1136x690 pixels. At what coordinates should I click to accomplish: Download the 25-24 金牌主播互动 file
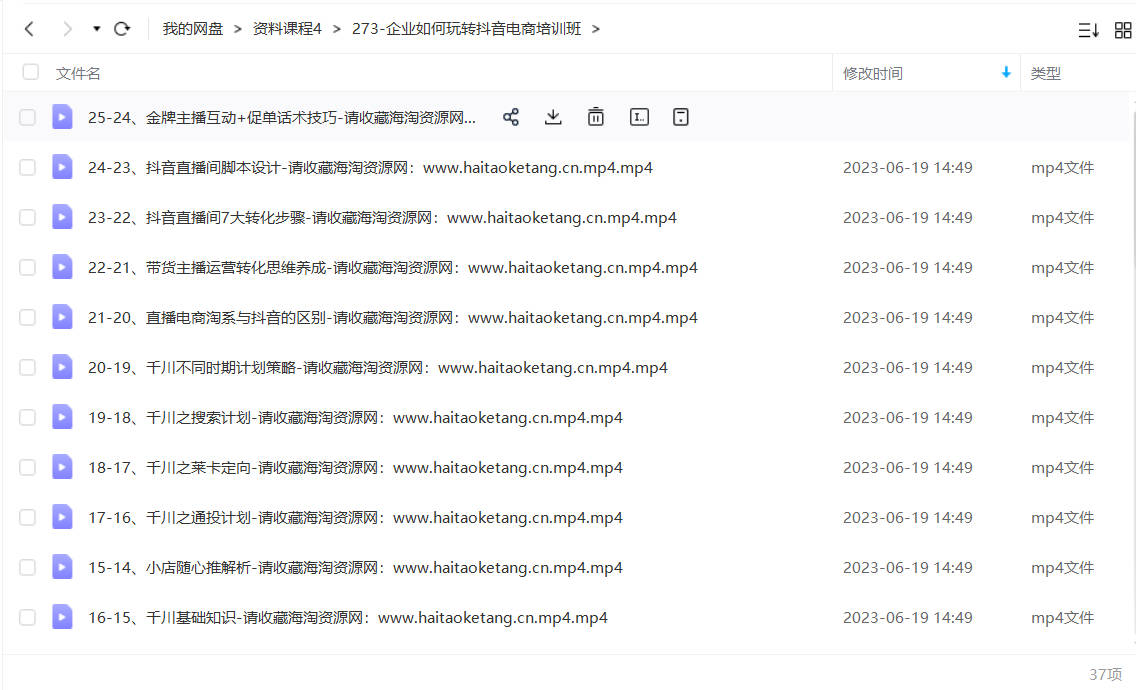(553, 117)
